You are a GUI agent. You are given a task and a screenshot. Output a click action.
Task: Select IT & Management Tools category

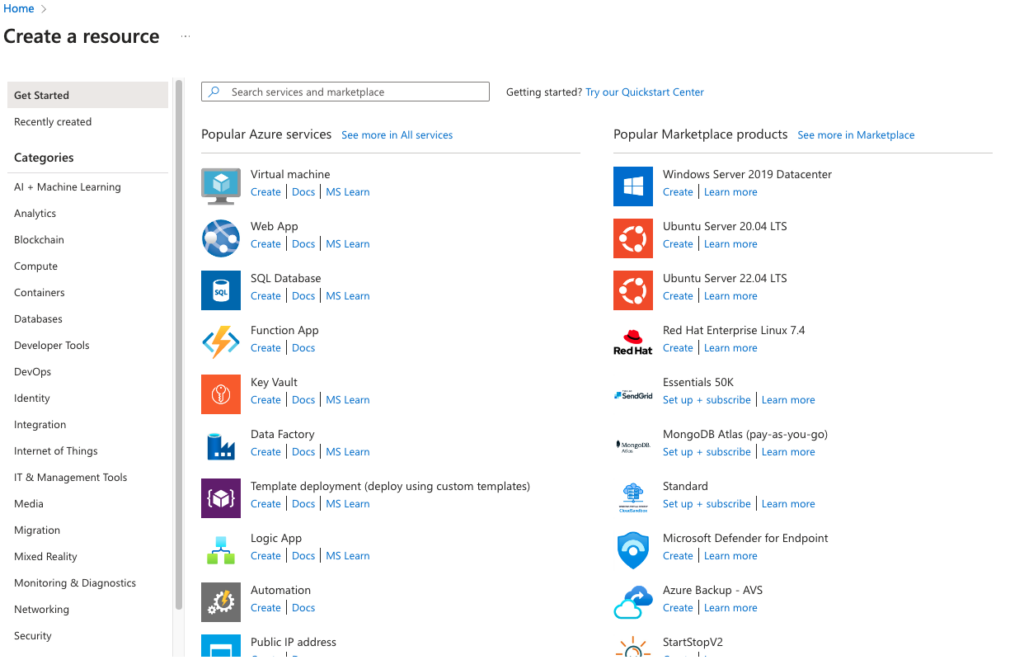tap(71, 477)
